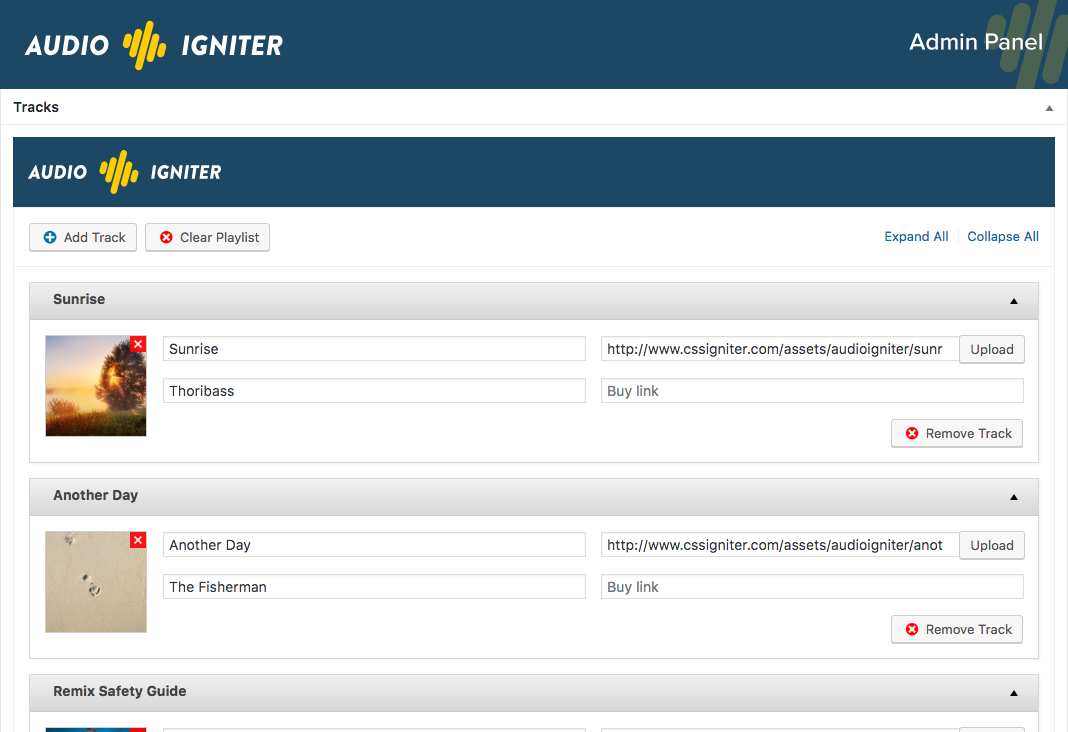
Task: Click the Add Track button
Action: point(83,237)
